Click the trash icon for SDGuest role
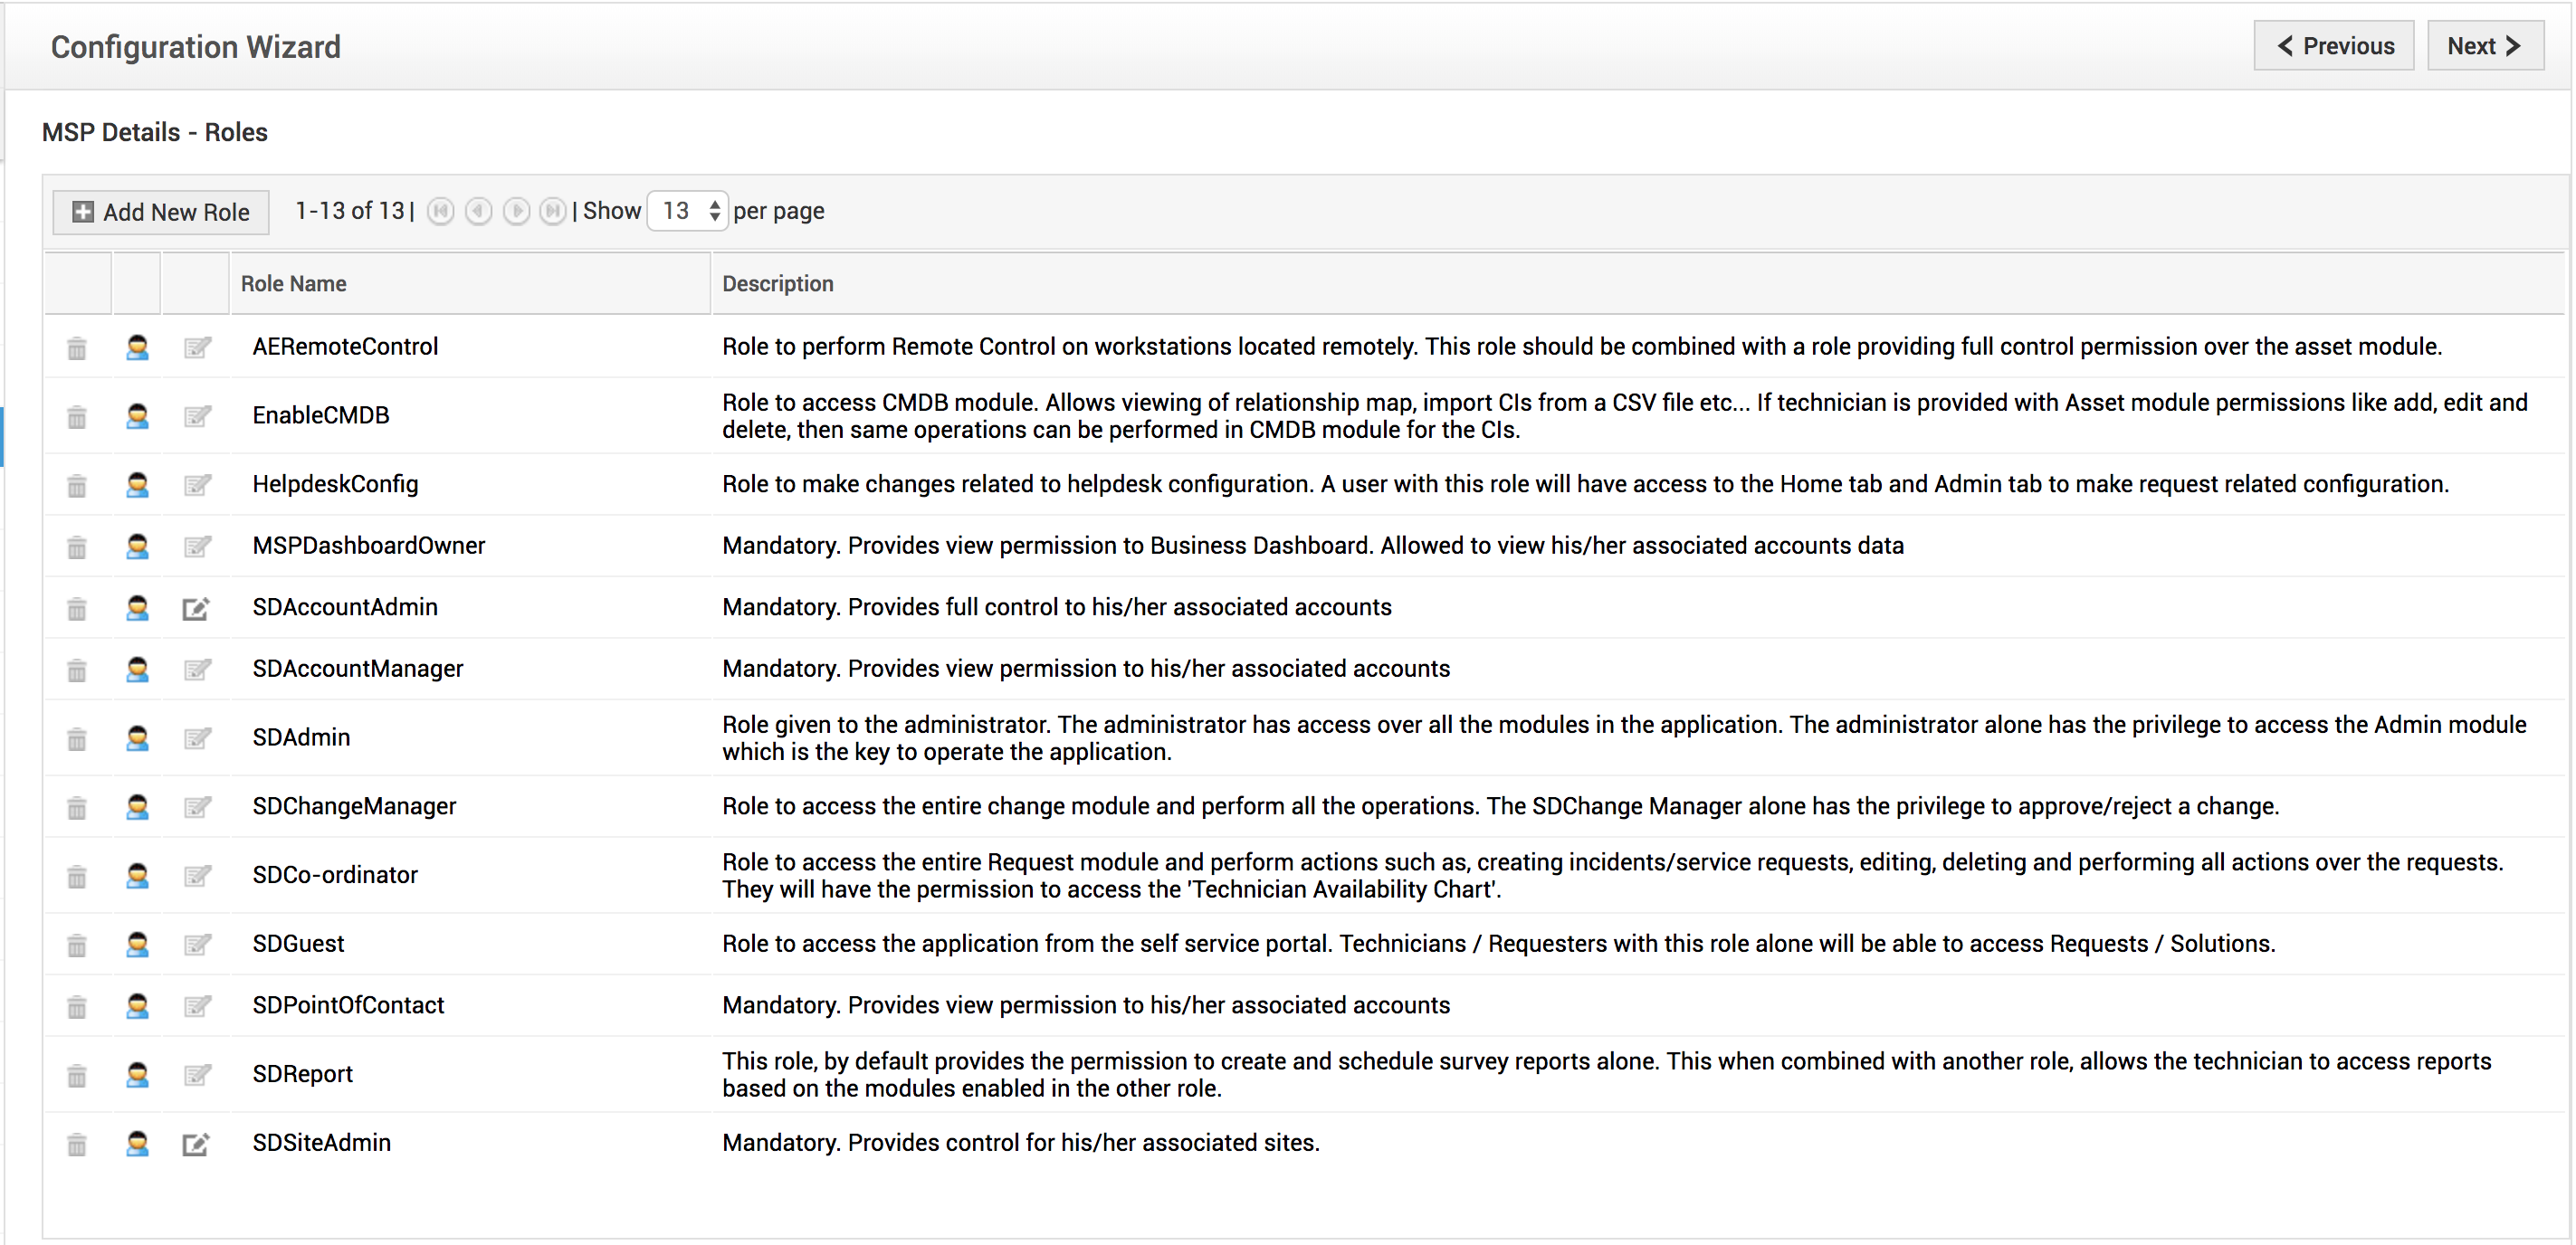The height and width of the screenshot is (1245, 2576). [x=77, y=945]
